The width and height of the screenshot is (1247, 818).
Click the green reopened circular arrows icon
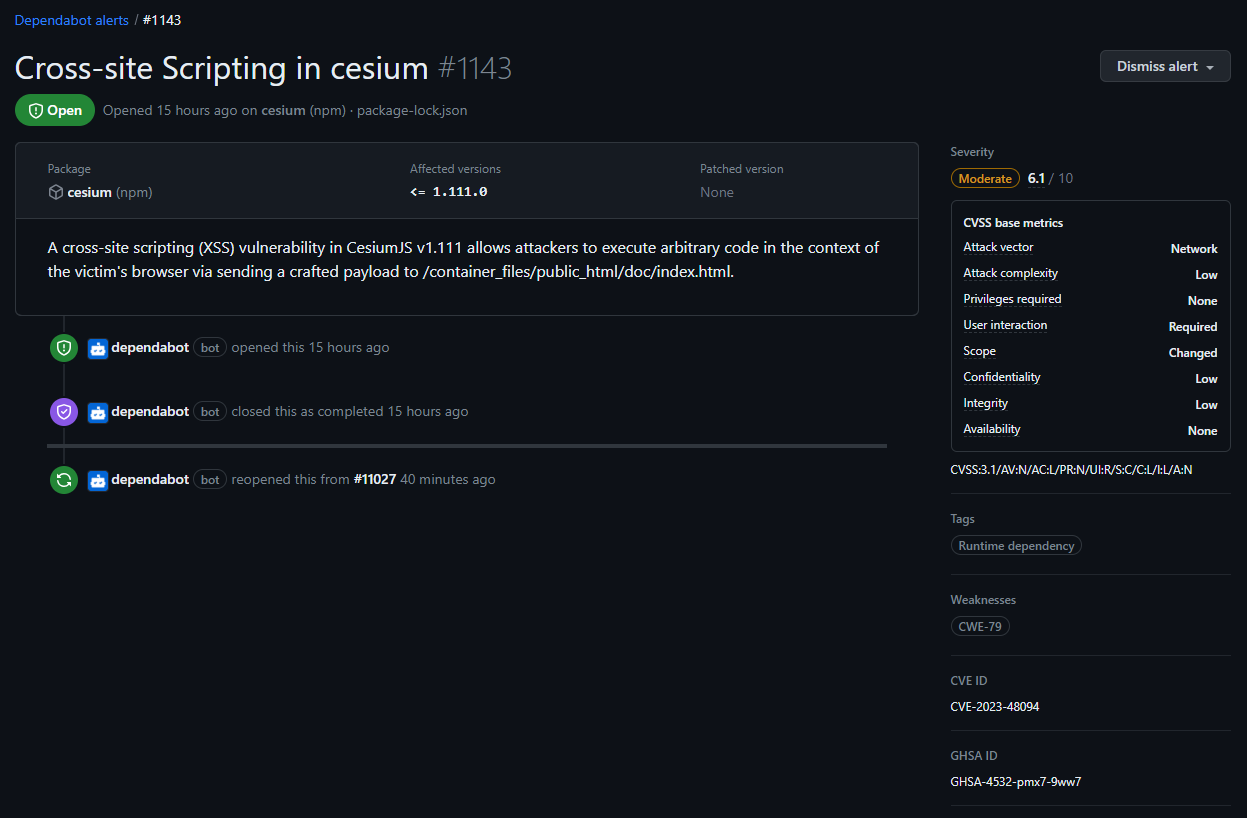tap(63, 479)
